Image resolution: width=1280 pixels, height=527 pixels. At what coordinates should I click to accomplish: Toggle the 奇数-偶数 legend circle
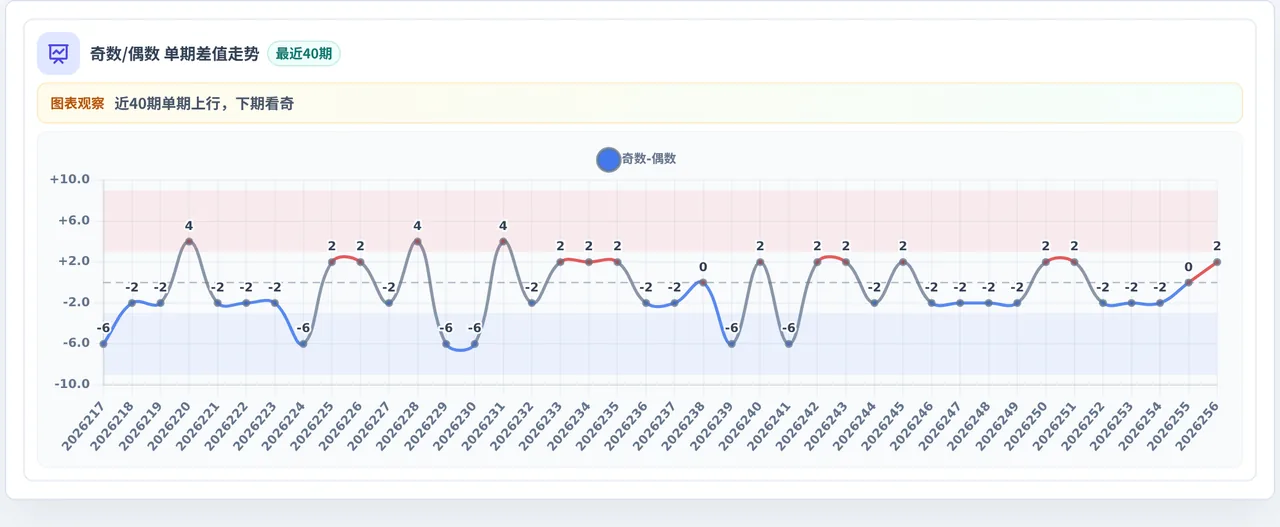(x=608, y=159)
